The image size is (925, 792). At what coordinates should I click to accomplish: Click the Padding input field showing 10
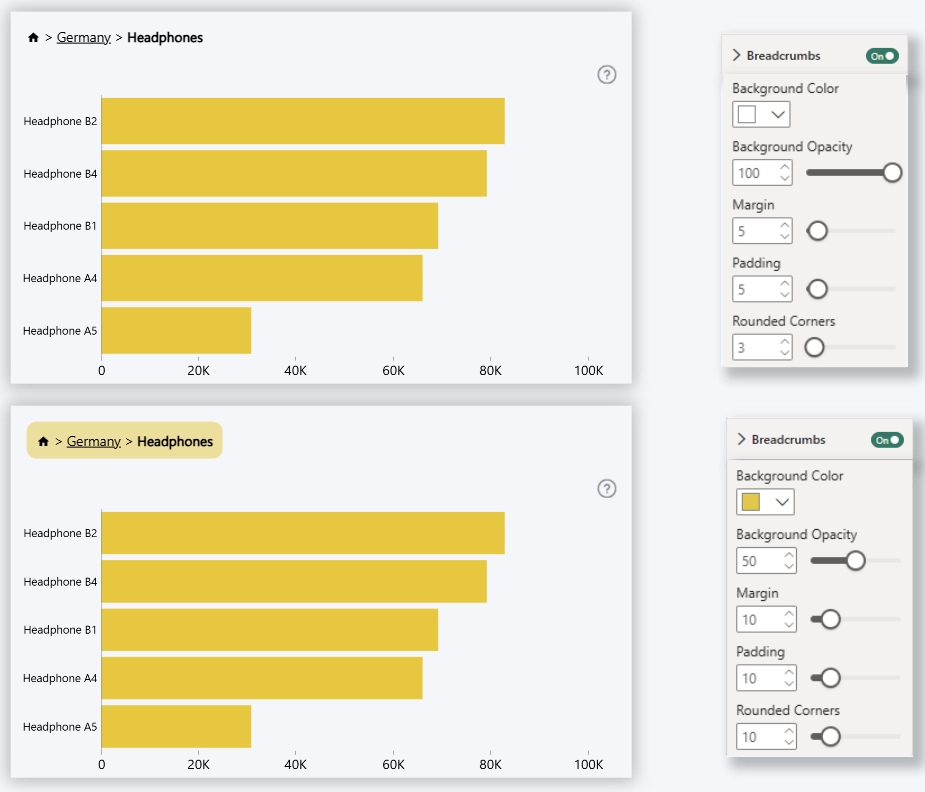click(759, 678)
